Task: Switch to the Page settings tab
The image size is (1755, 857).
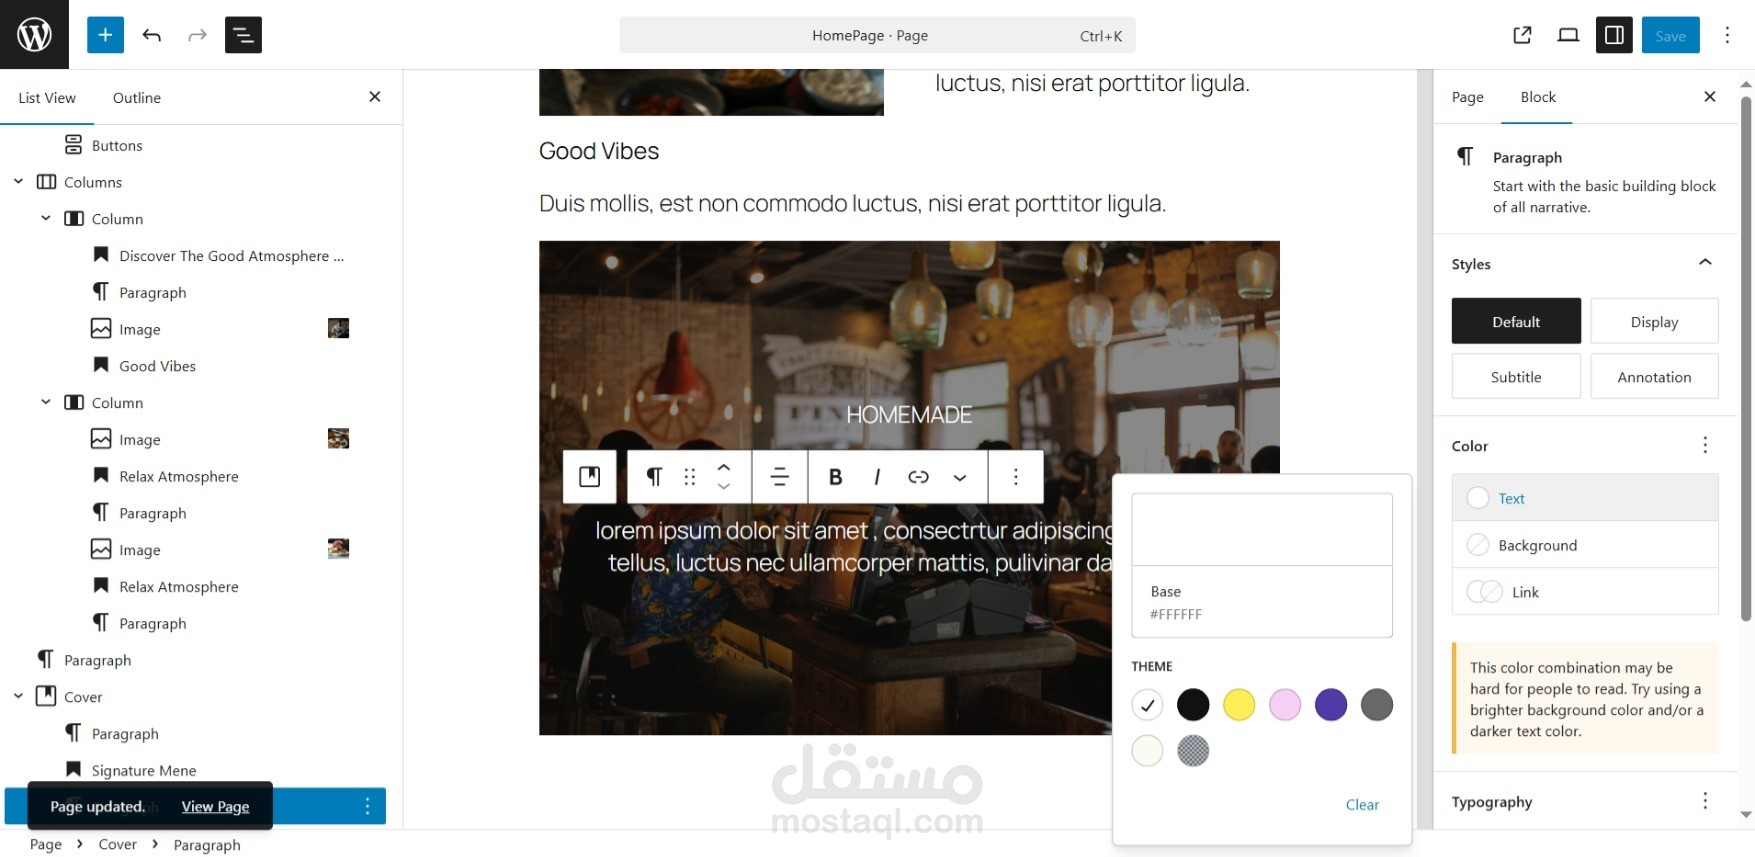Action: [1467, 97]
